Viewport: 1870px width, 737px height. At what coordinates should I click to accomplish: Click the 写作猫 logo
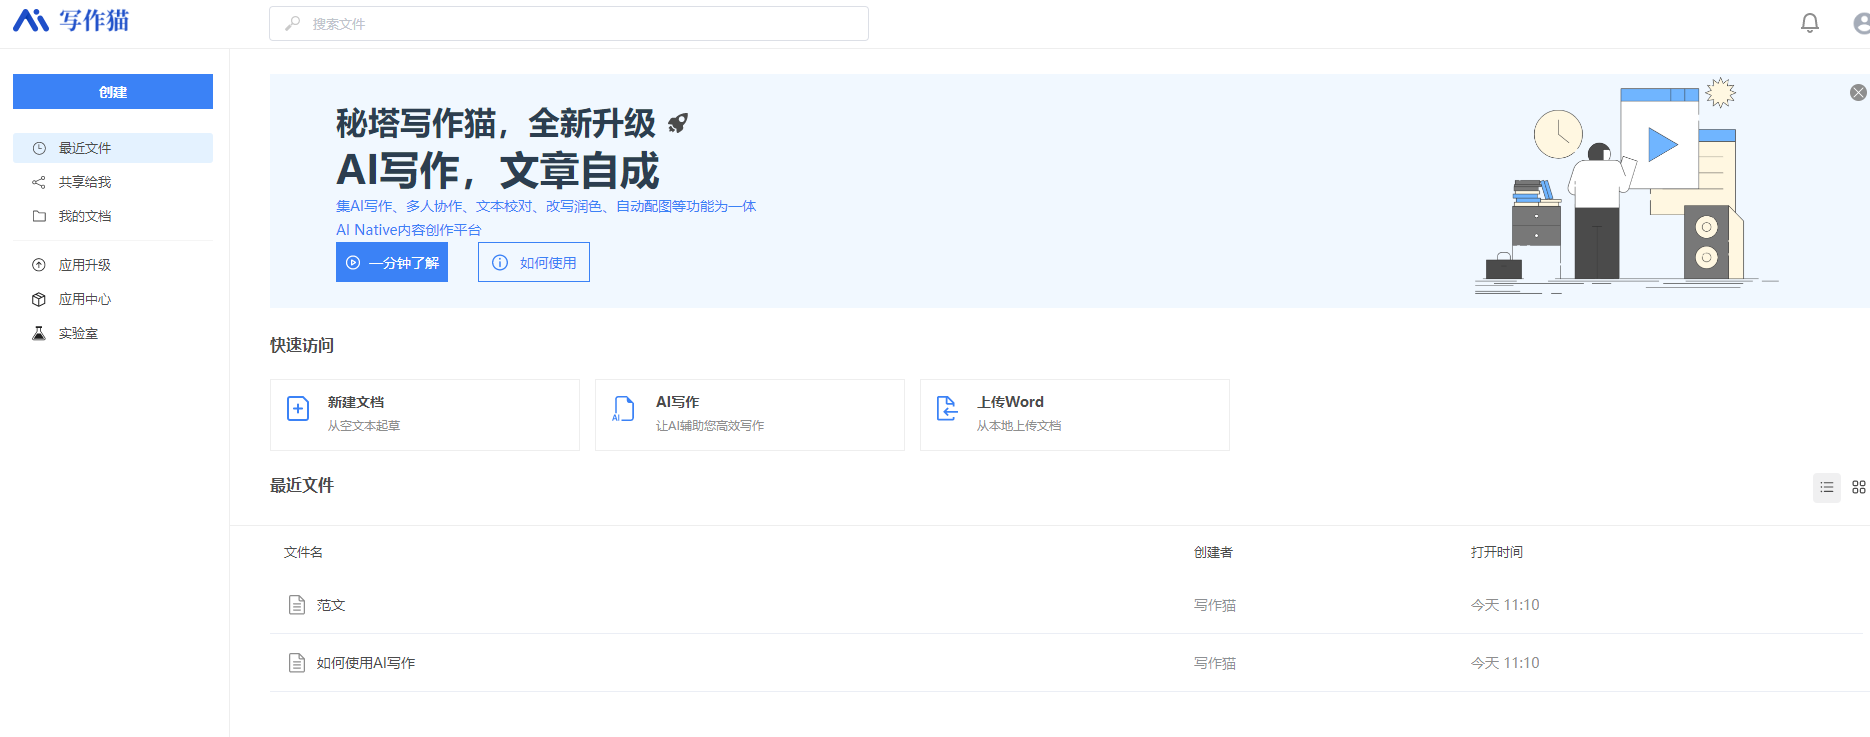coord(71,21)
